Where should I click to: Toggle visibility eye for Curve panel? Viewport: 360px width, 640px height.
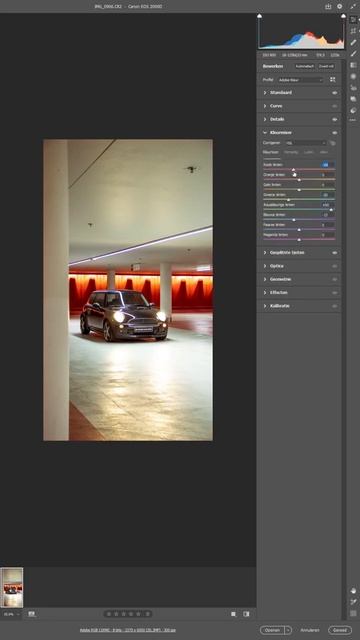pyautogui.click(x=335, y=106)
